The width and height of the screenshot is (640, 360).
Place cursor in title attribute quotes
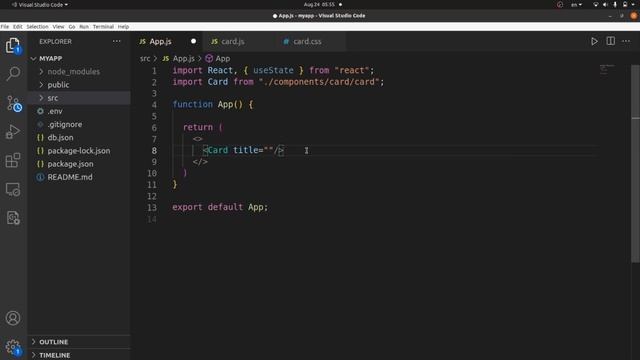[x=269, y=150]
